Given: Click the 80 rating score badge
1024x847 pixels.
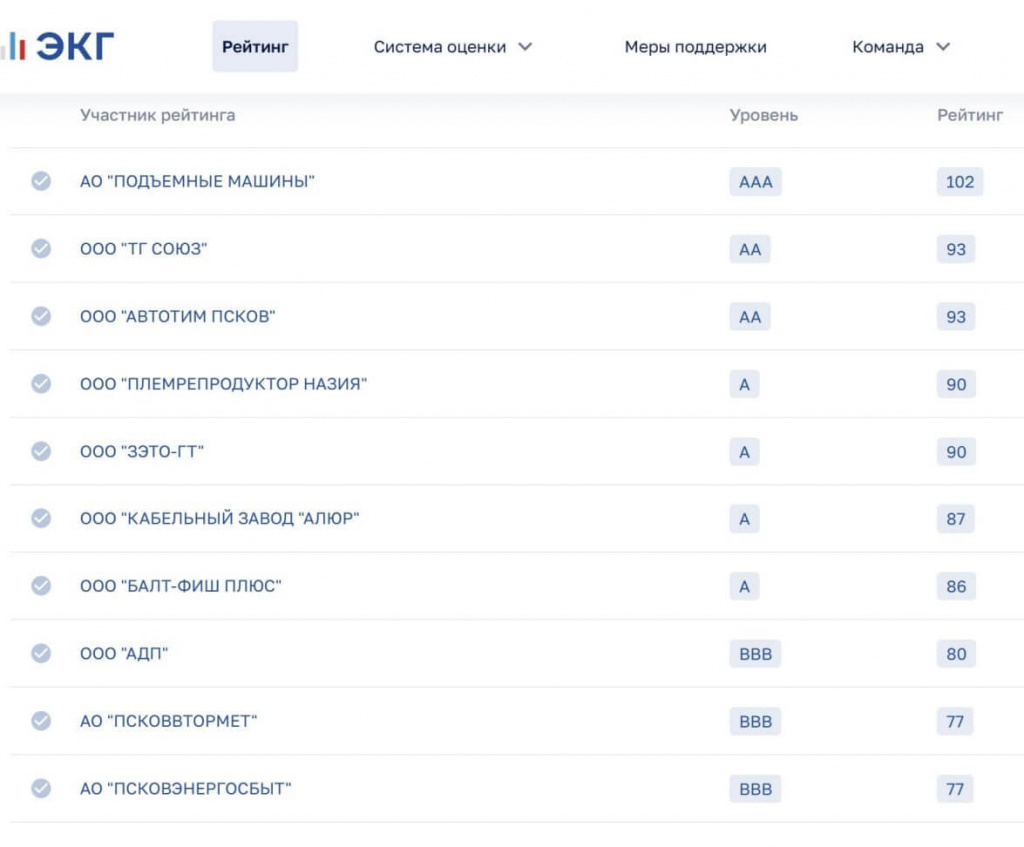Looking at the screenshot, I should pos(956,654).
